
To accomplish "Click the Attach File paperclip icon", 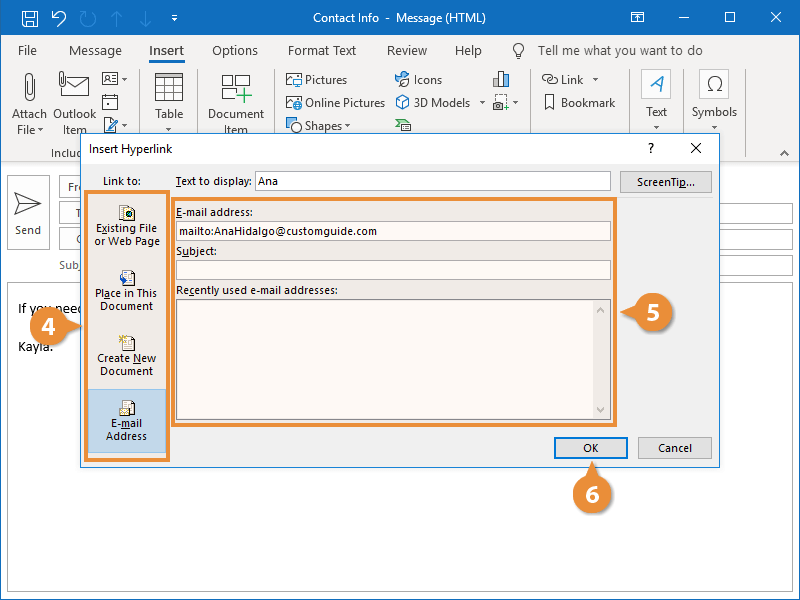I will coord(29,86).
